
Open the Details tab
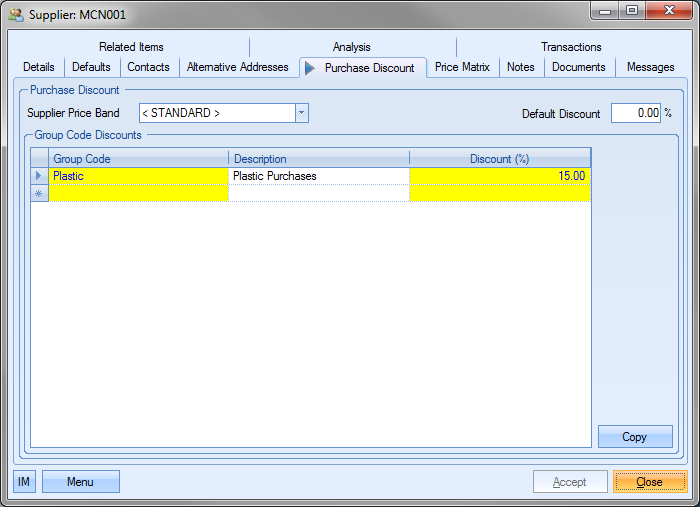pyautogui.click(x=39, y=67)
